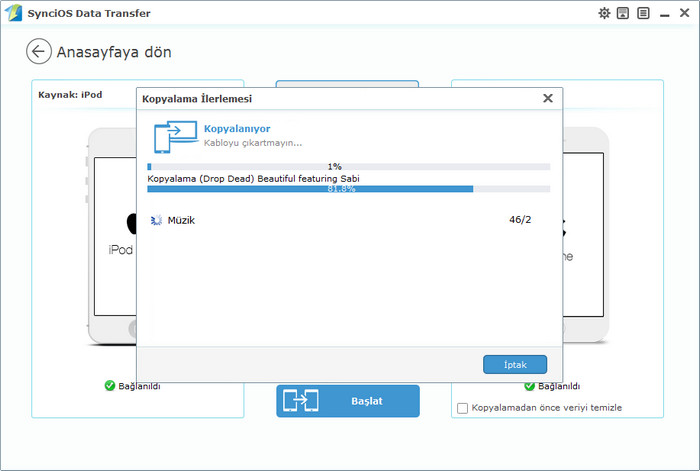The image size is (700, 471).
Task: Click the save/register icon in title bar
Action: (623, 13)
